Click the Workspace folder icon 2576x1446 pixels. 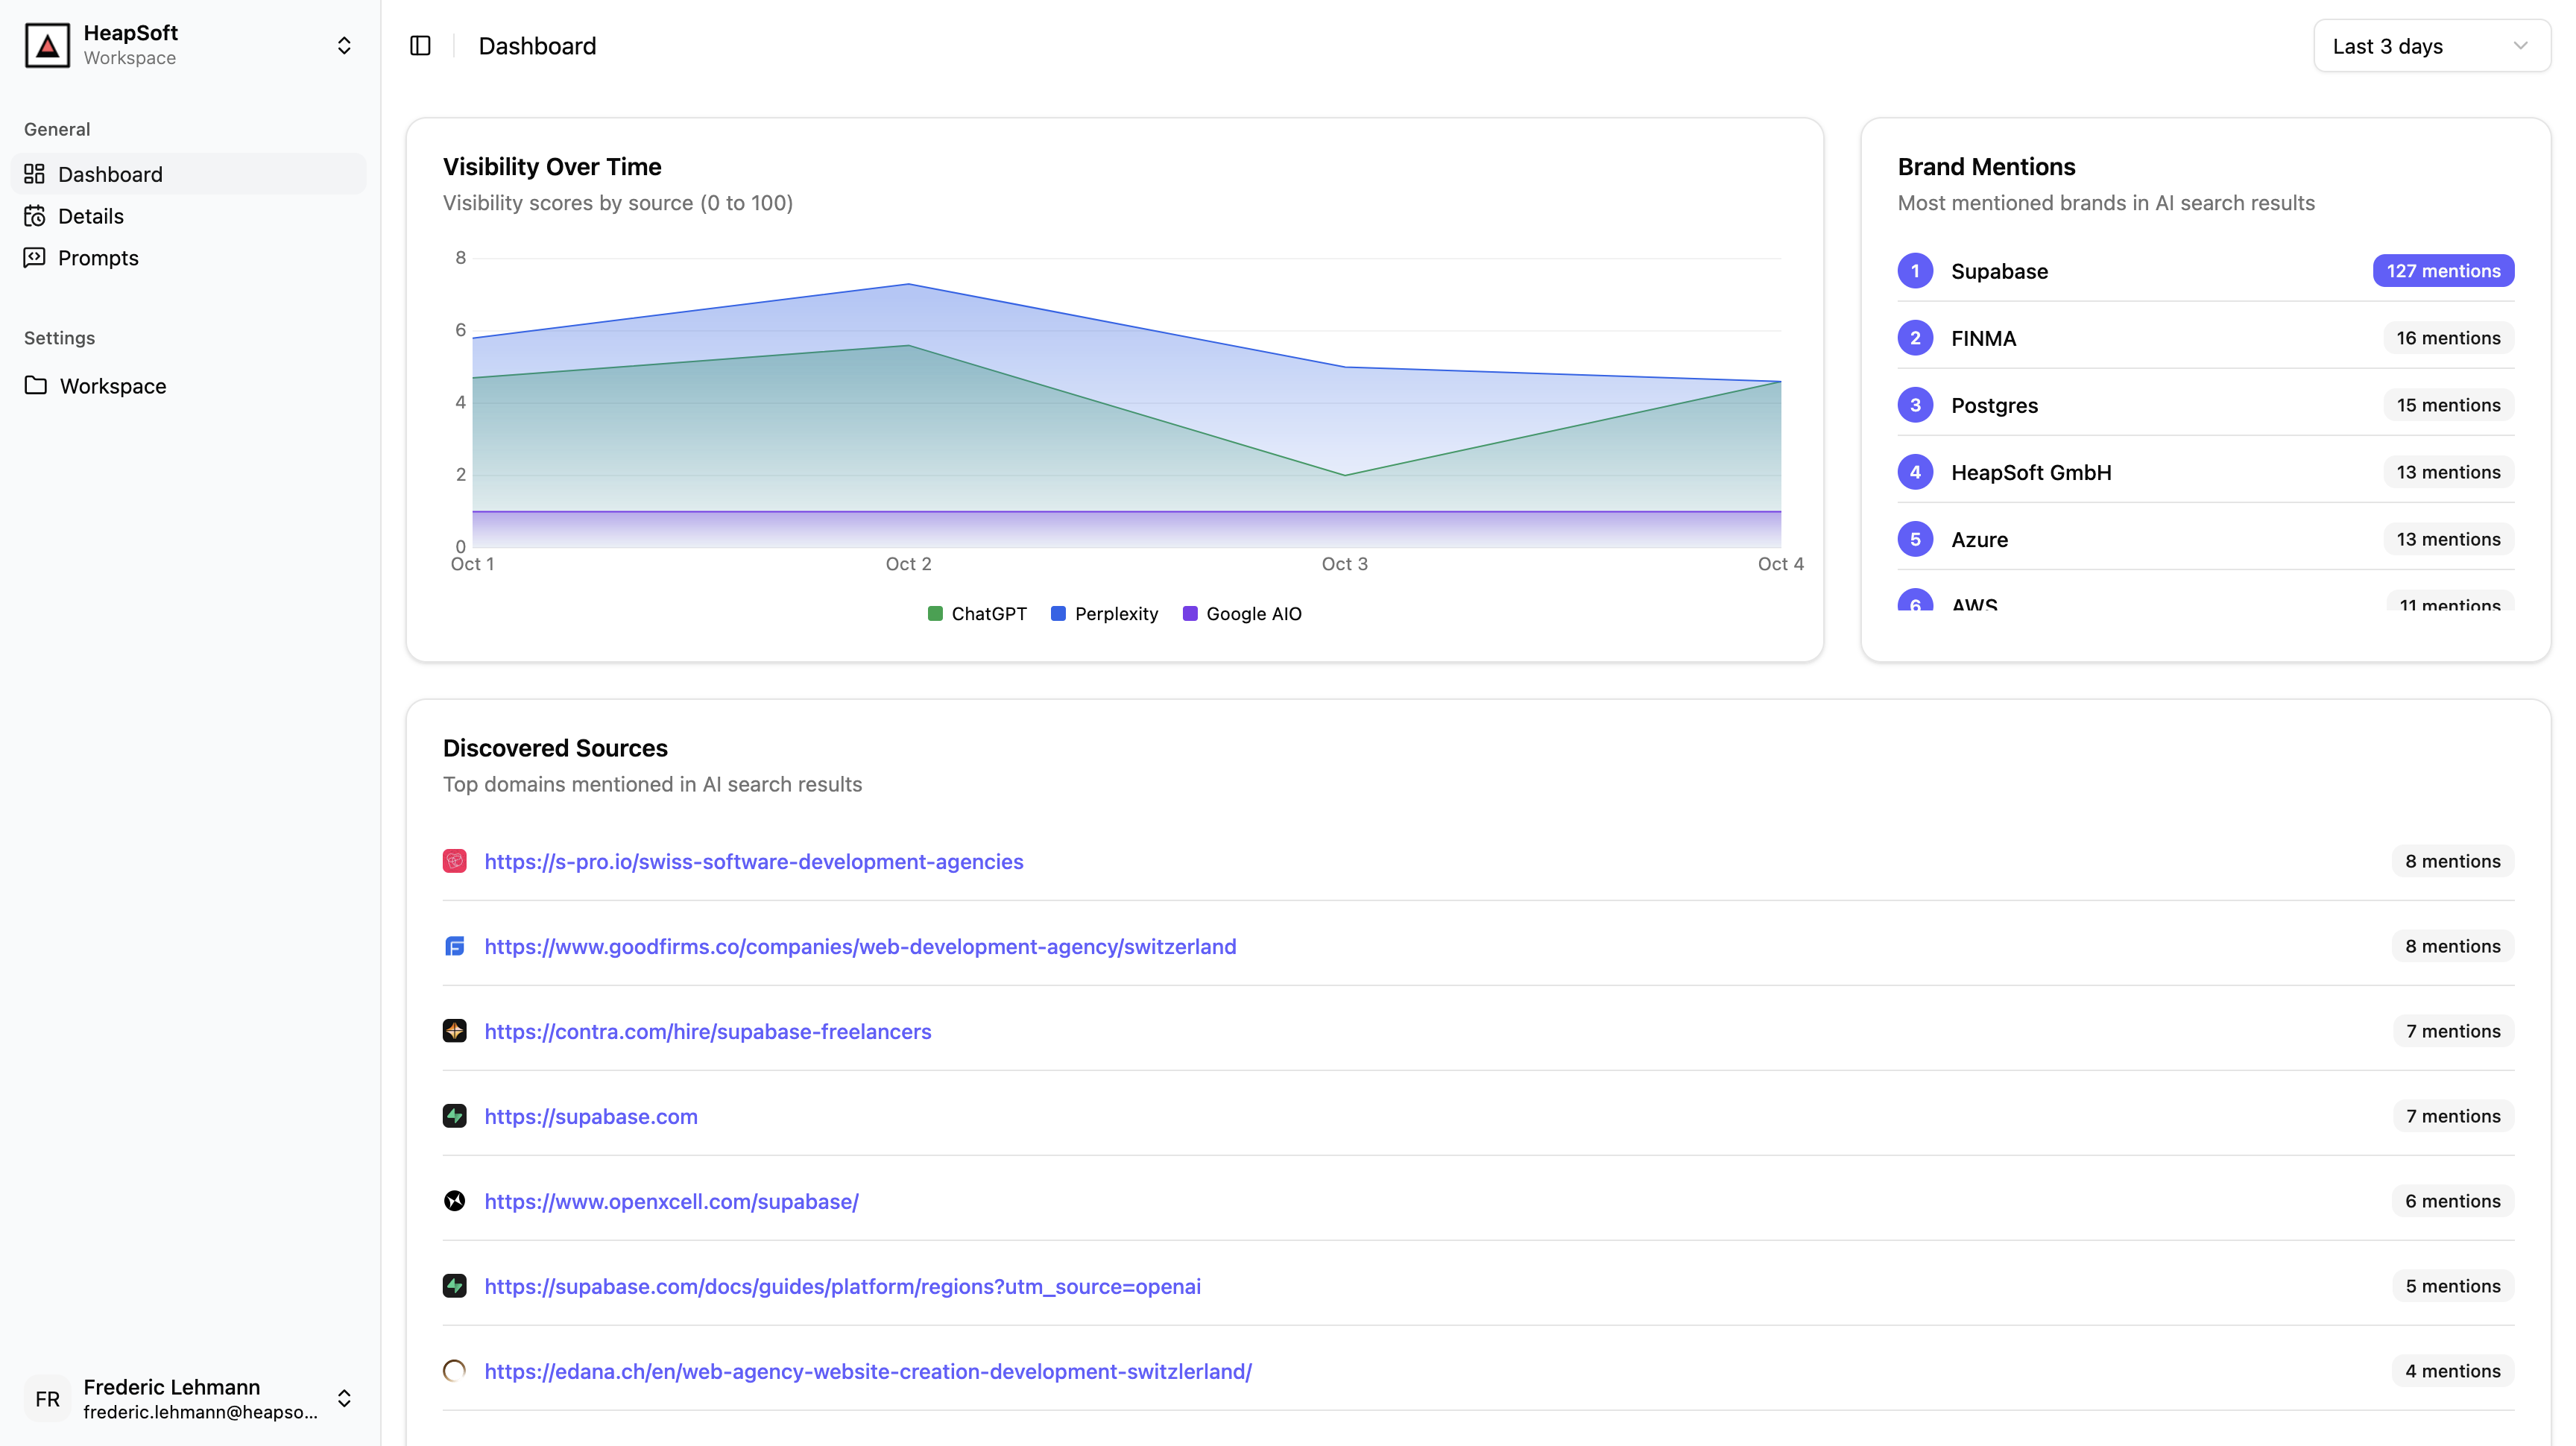point(36,386)
